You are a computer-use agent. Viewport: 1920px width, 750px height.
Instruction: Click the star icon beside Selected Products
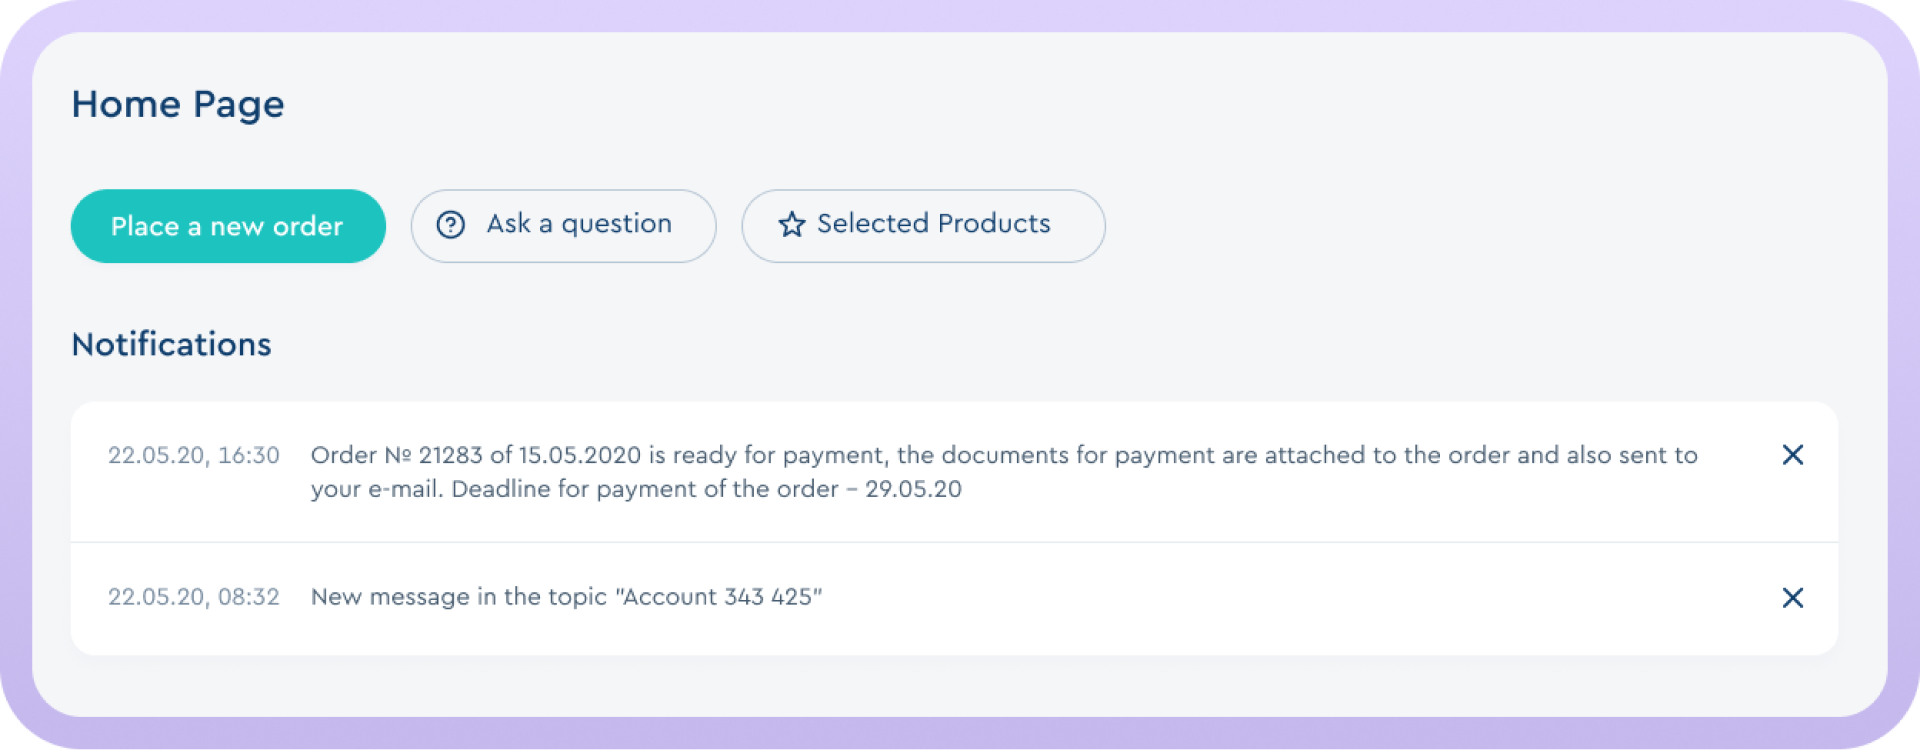click(792, 225)
